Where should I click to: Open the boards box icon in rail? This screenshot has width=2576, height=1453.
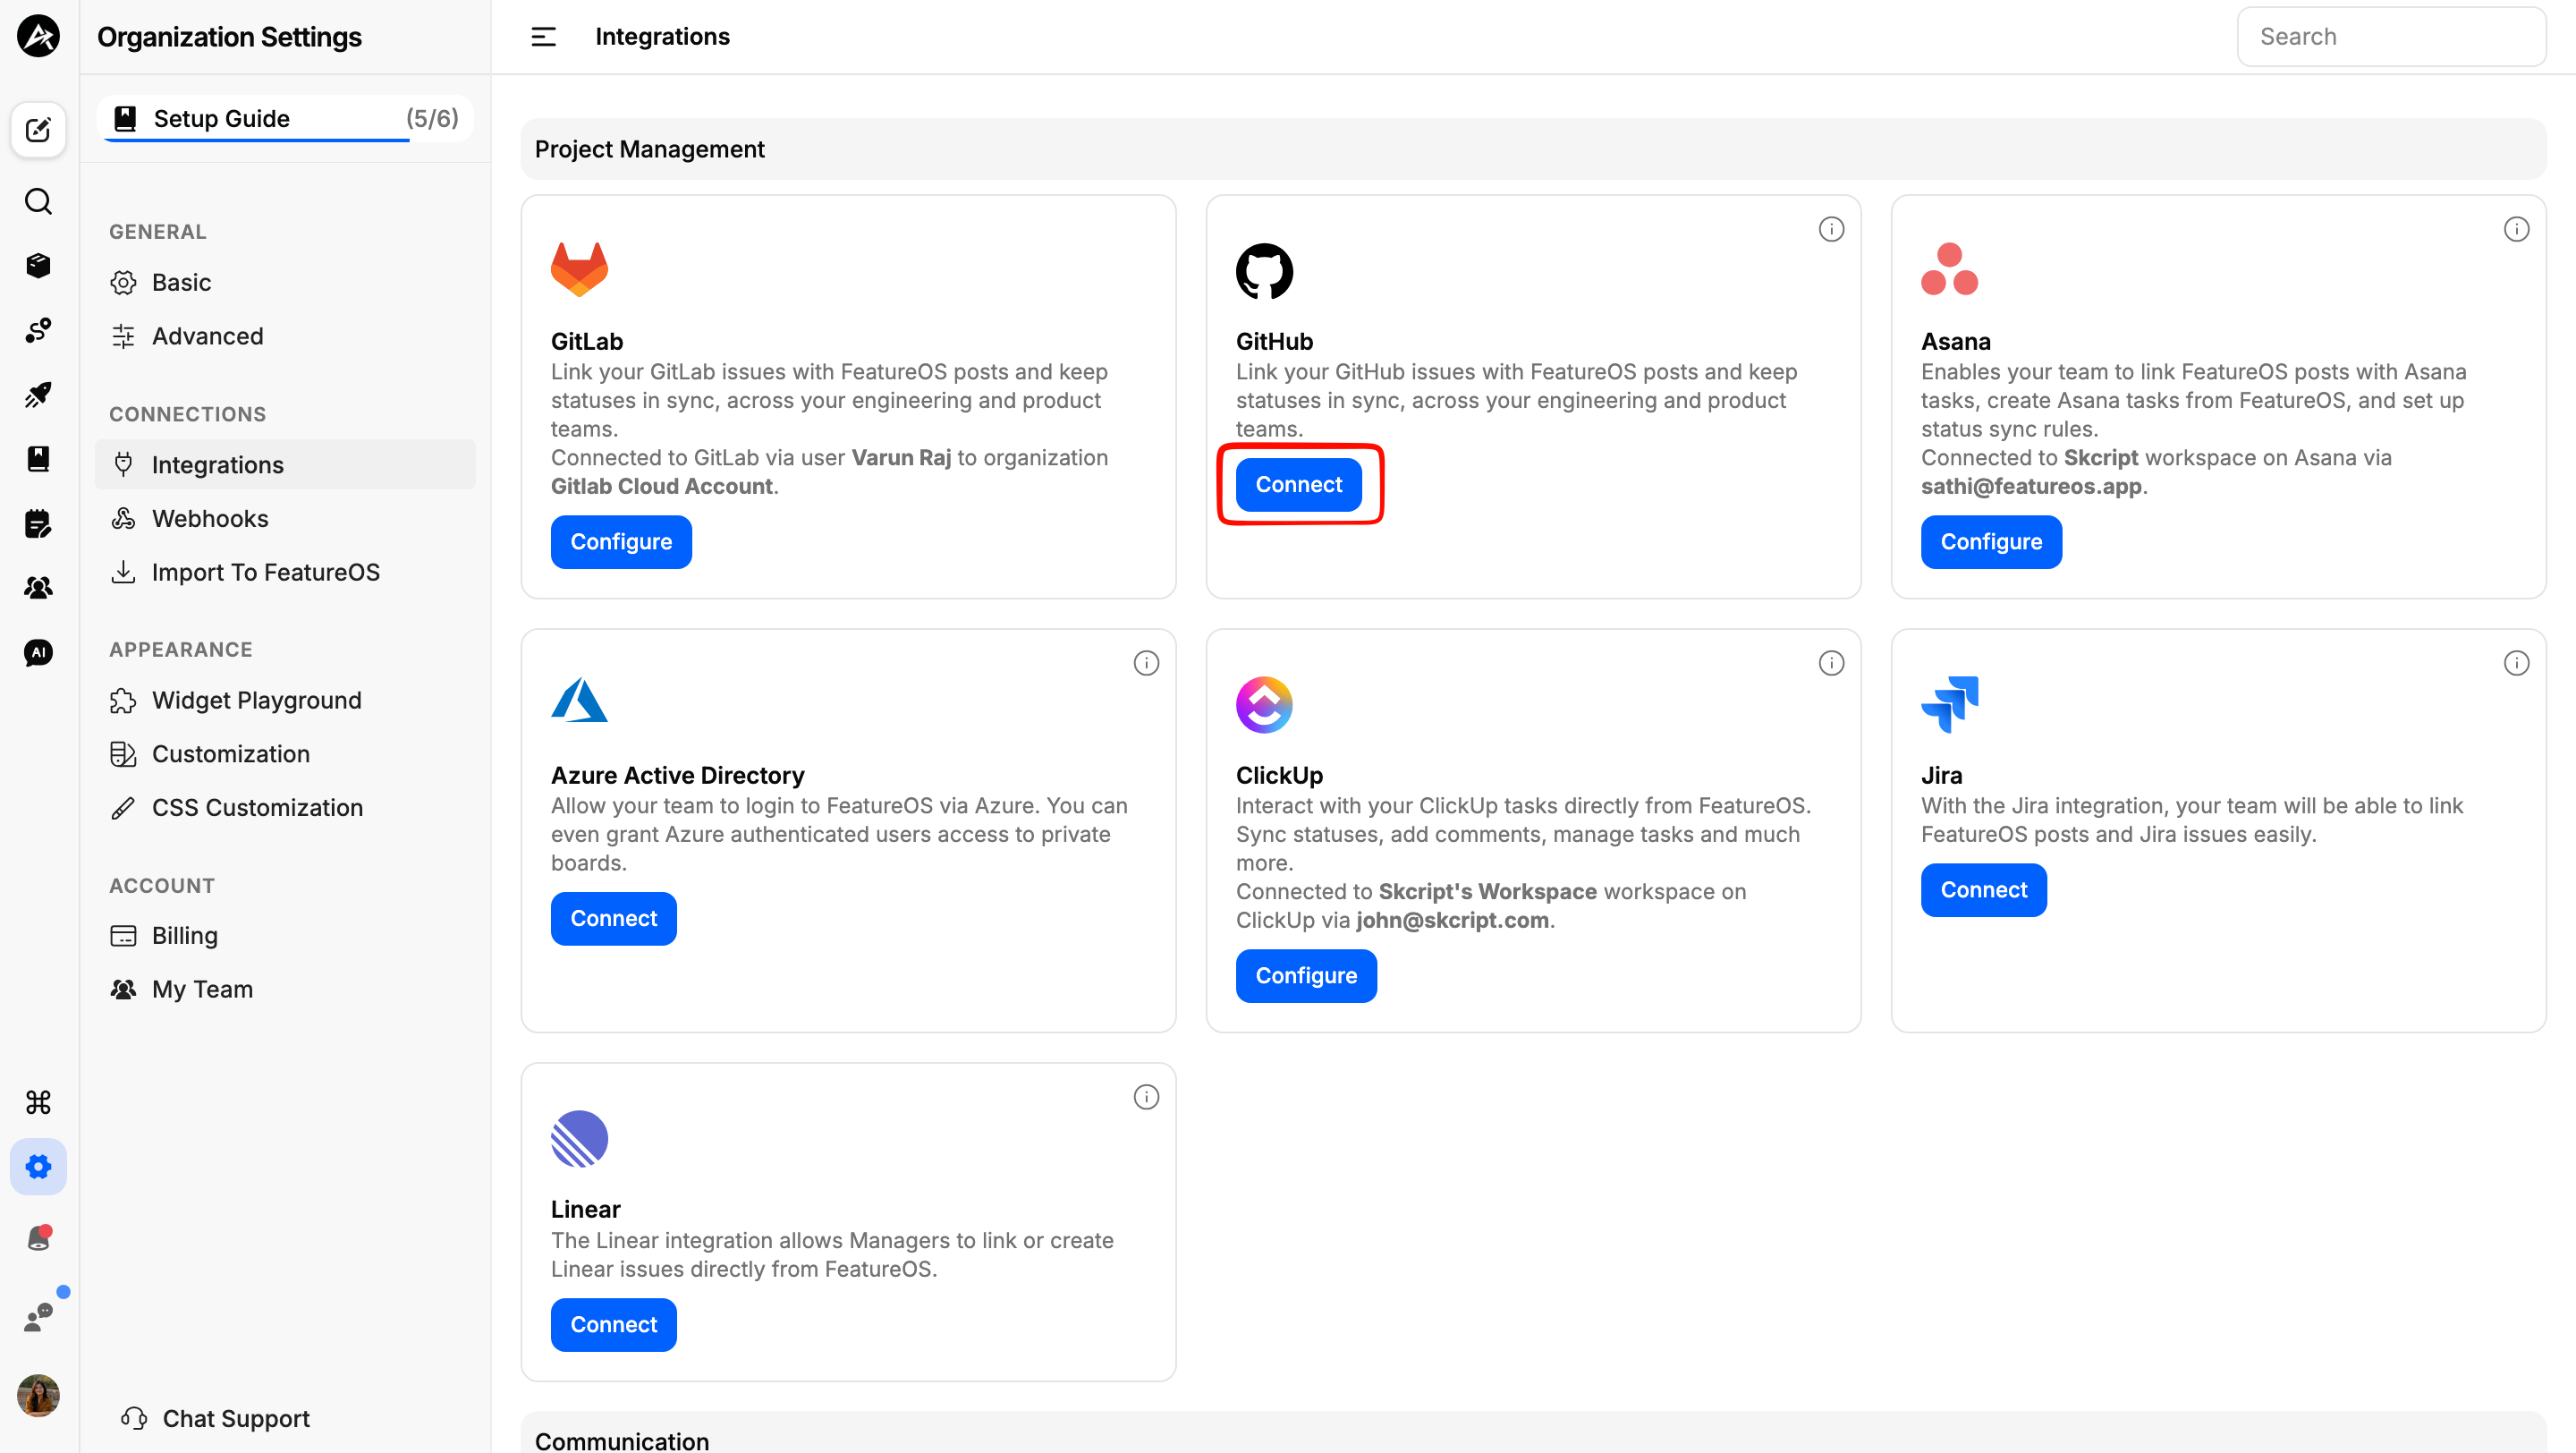coord(38,265)
